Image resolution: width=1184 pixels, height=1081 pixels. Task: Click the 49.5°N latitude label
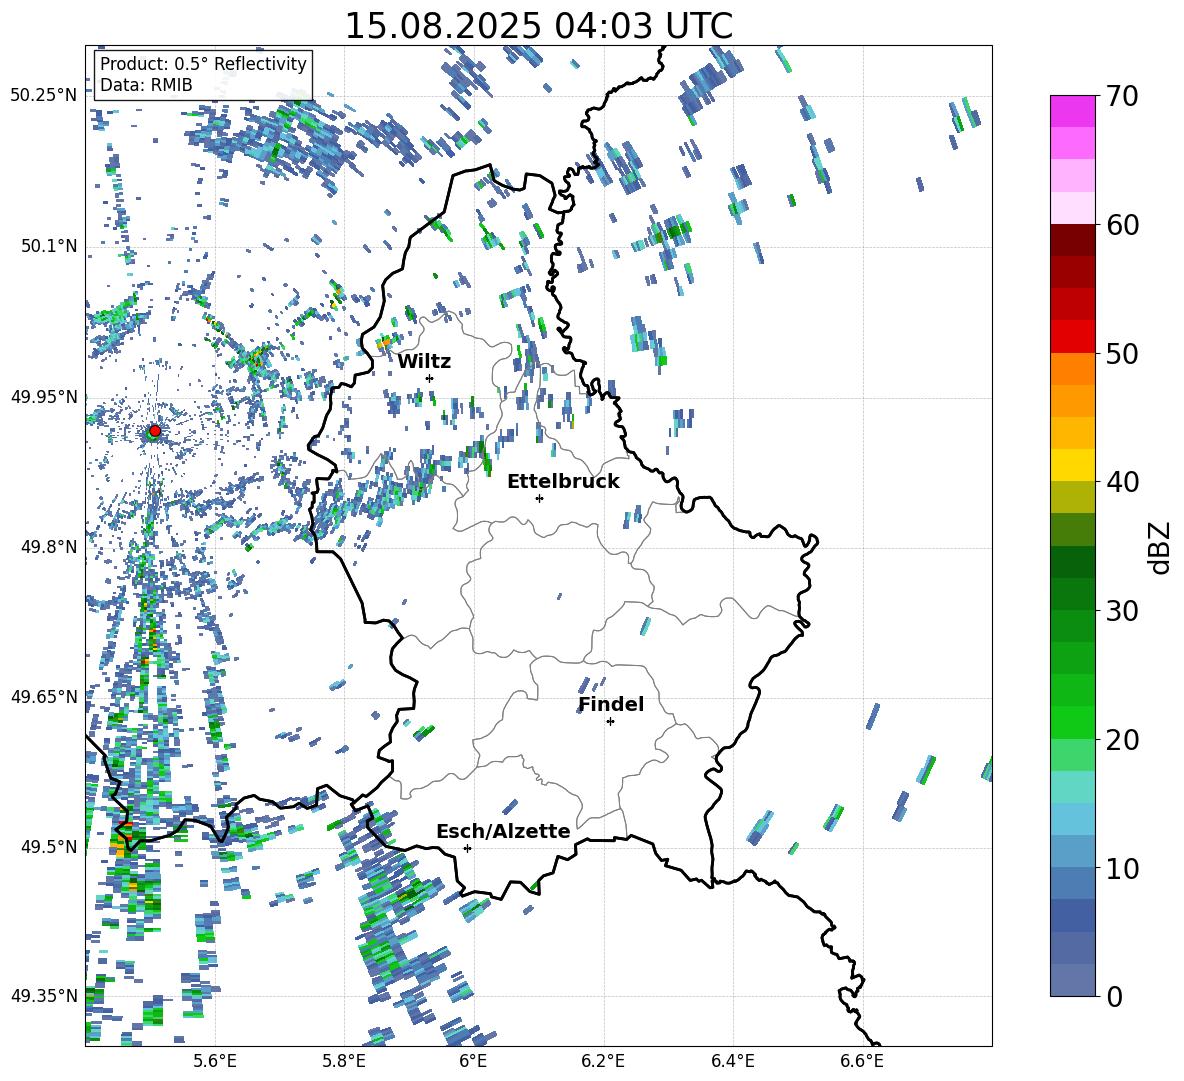point(49,846)
